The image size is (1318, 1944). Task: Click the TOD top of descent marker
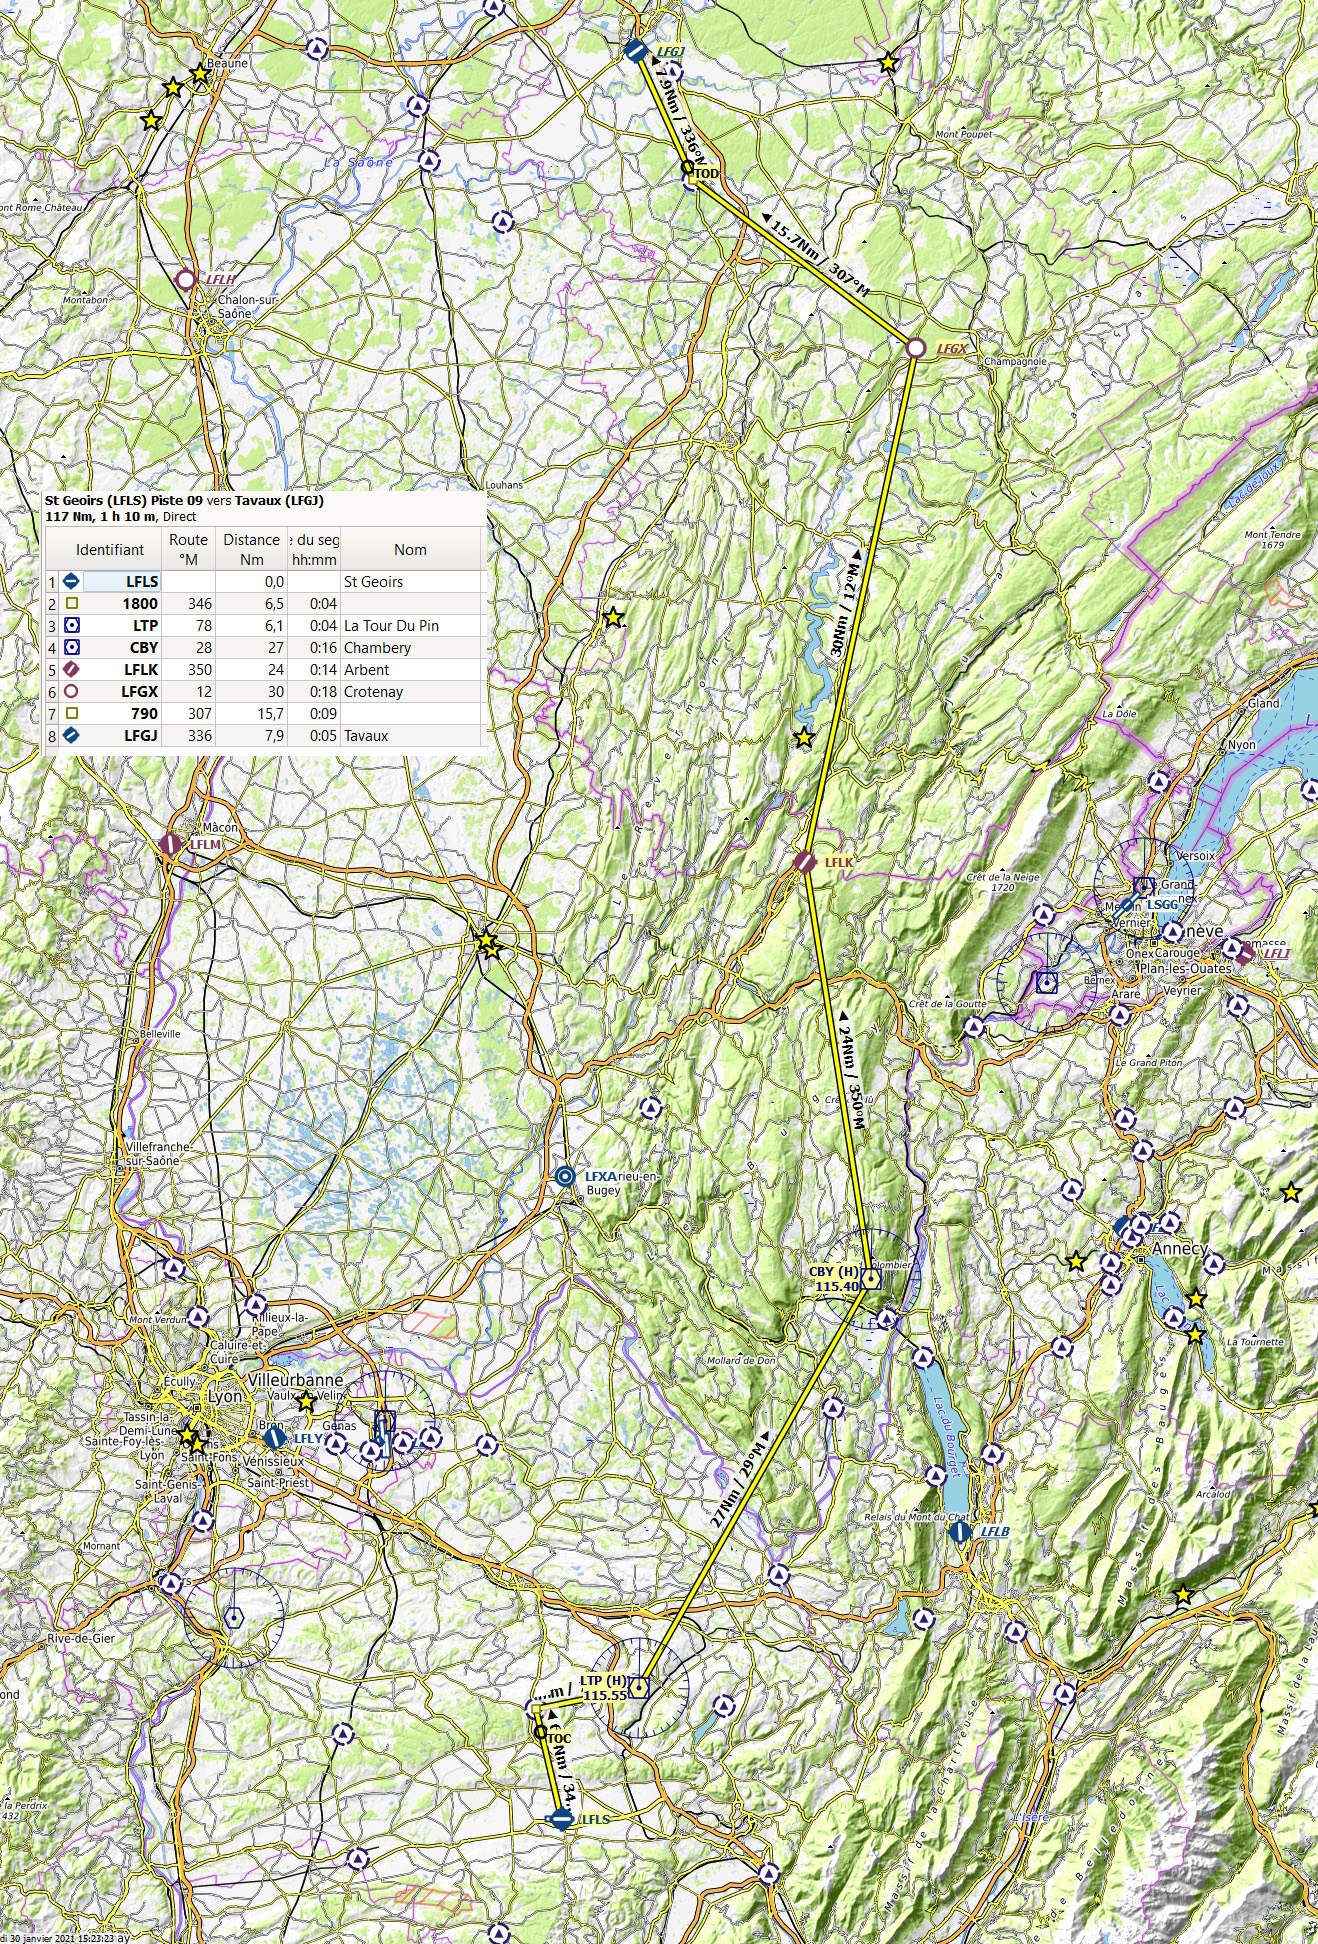687,168
